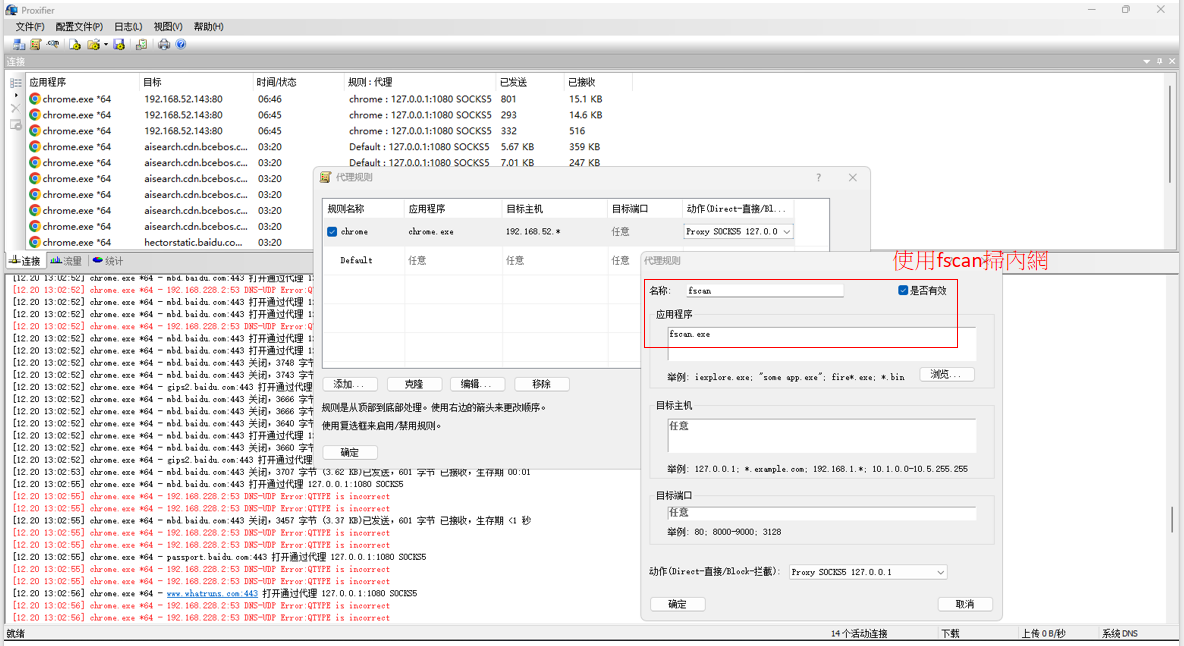Click the ? help icon in 代理规则 dialog
The image size is (1184, 646).
tap(819, 177)
